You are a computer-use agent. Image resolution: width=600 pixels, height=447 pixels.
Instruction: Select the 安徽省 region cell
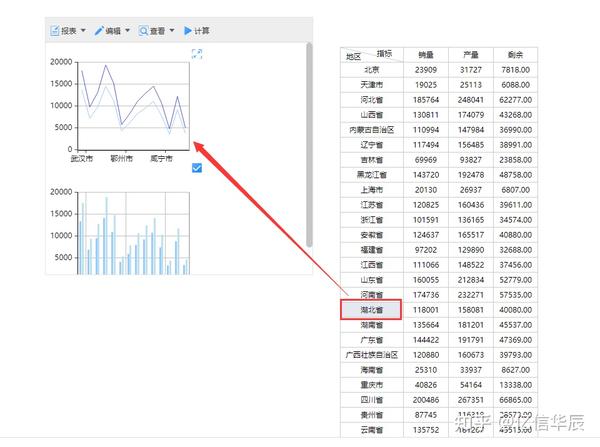[372, 235]
